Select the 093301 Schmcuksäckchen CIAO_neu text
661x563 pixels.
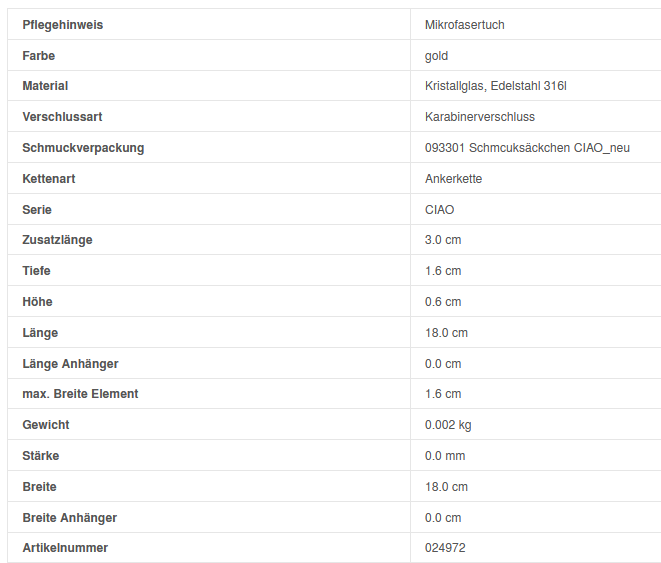527,148
